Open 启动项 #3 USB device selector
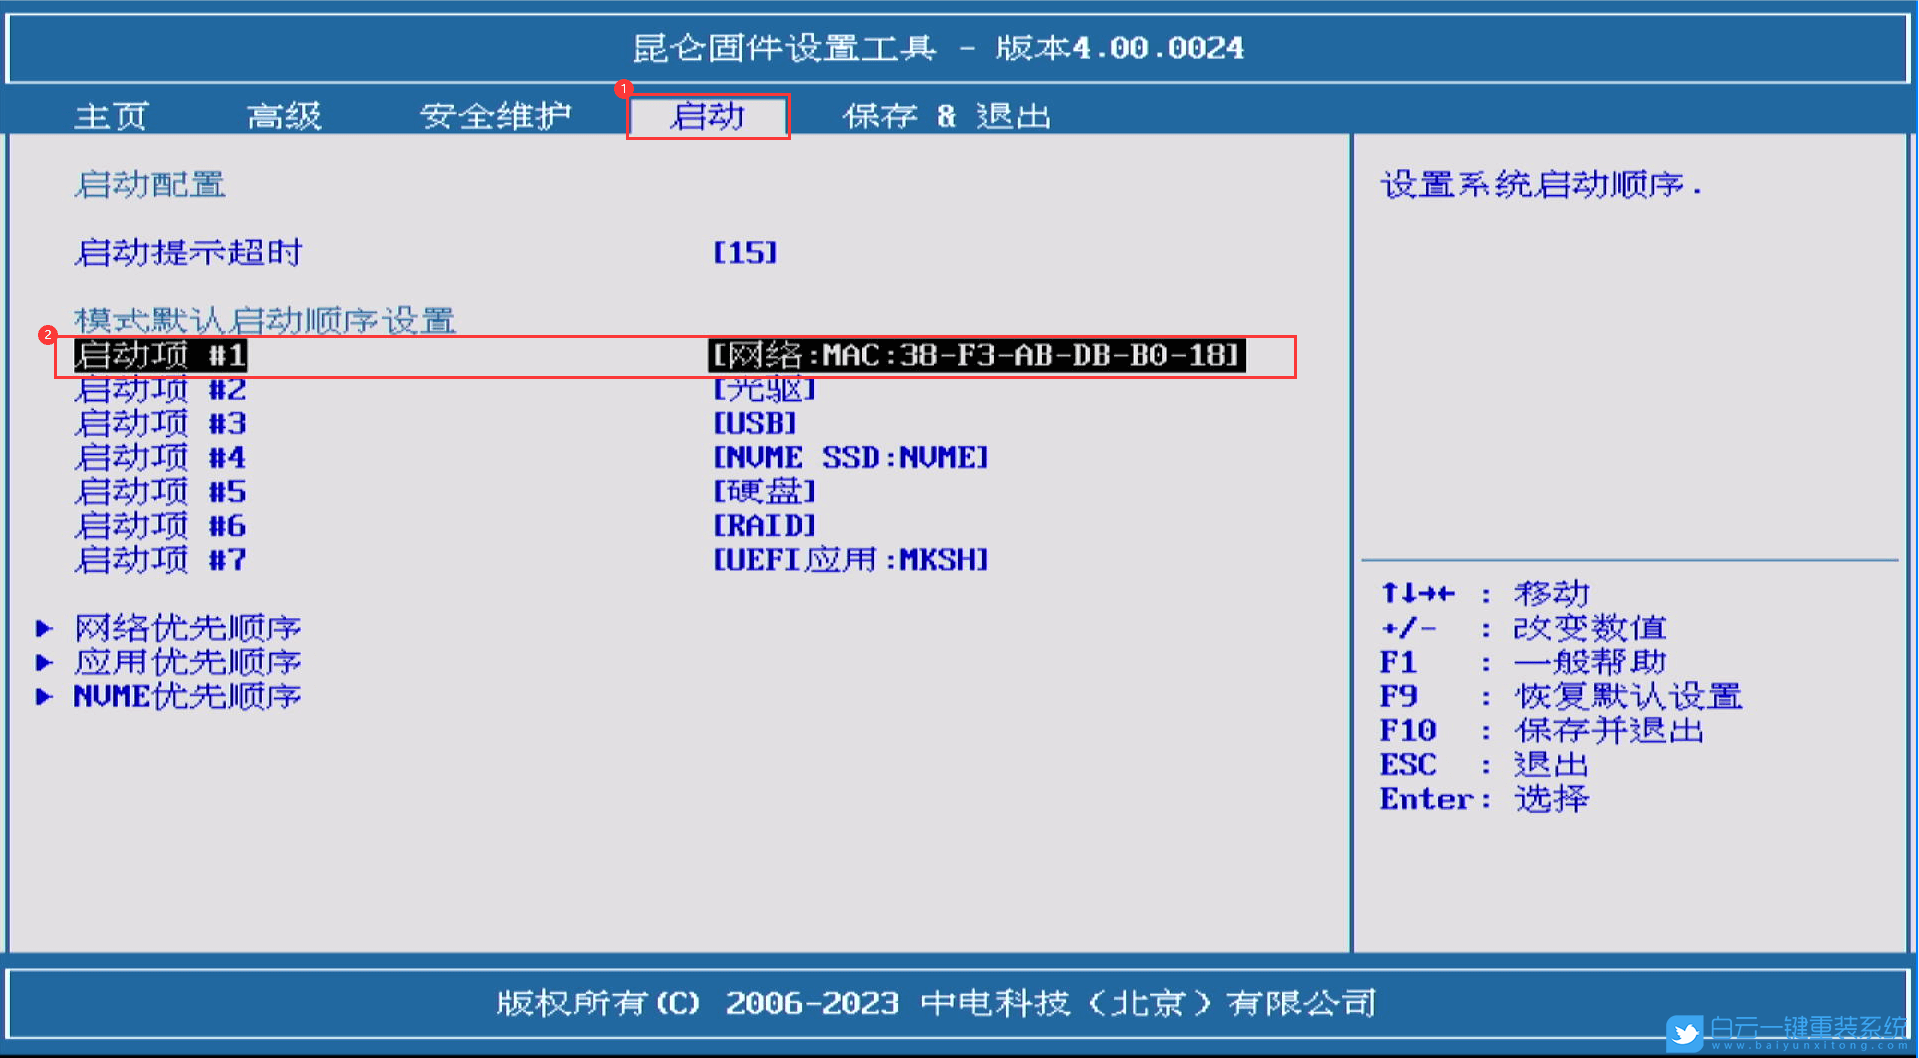The height and width of the screenshot is (1058, 1919). pyautogui.click(x=753, y=423)
